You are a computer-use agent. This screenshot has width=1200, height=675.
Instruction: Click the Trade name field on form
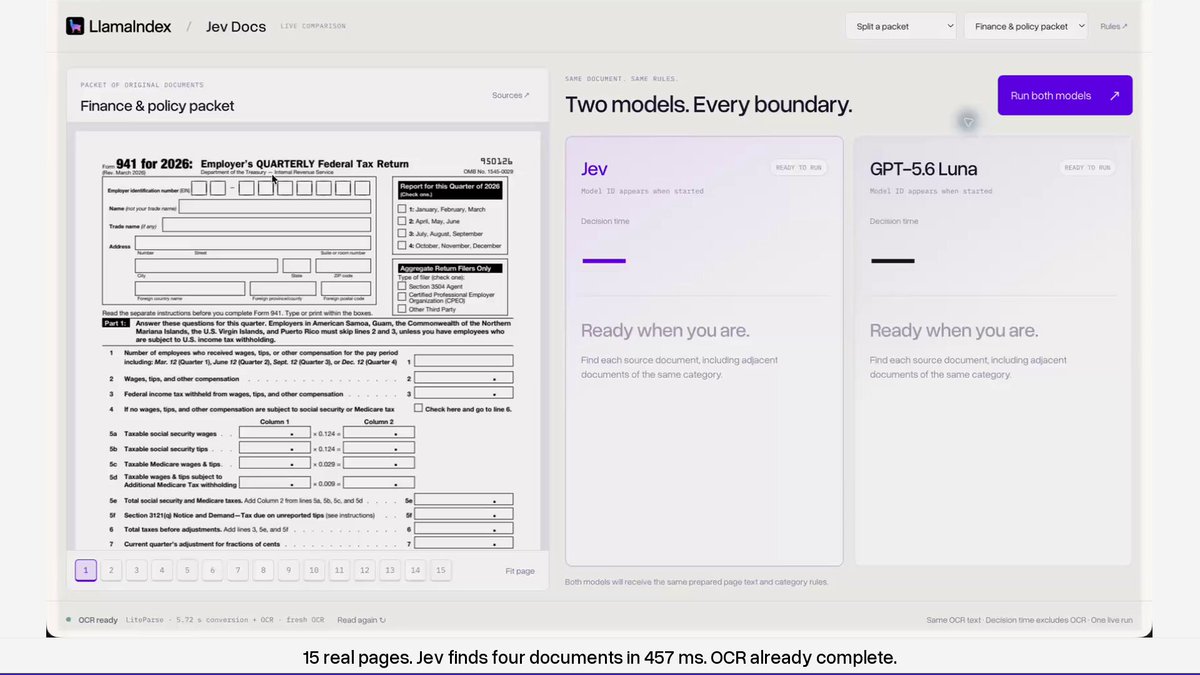pos(266,225)
